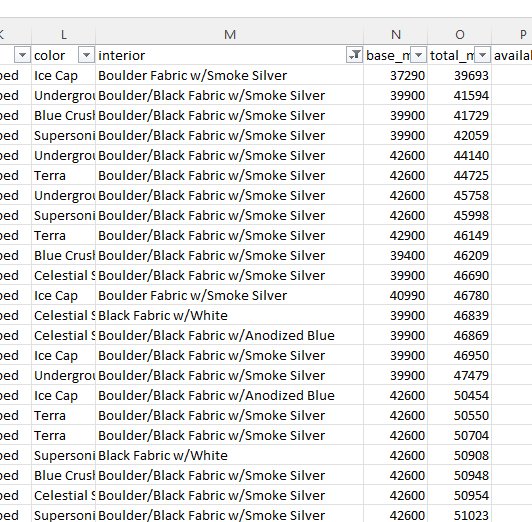Viewport: 532px width, 522px height.
Task: Select cell with total 46209
Action: 460,255
